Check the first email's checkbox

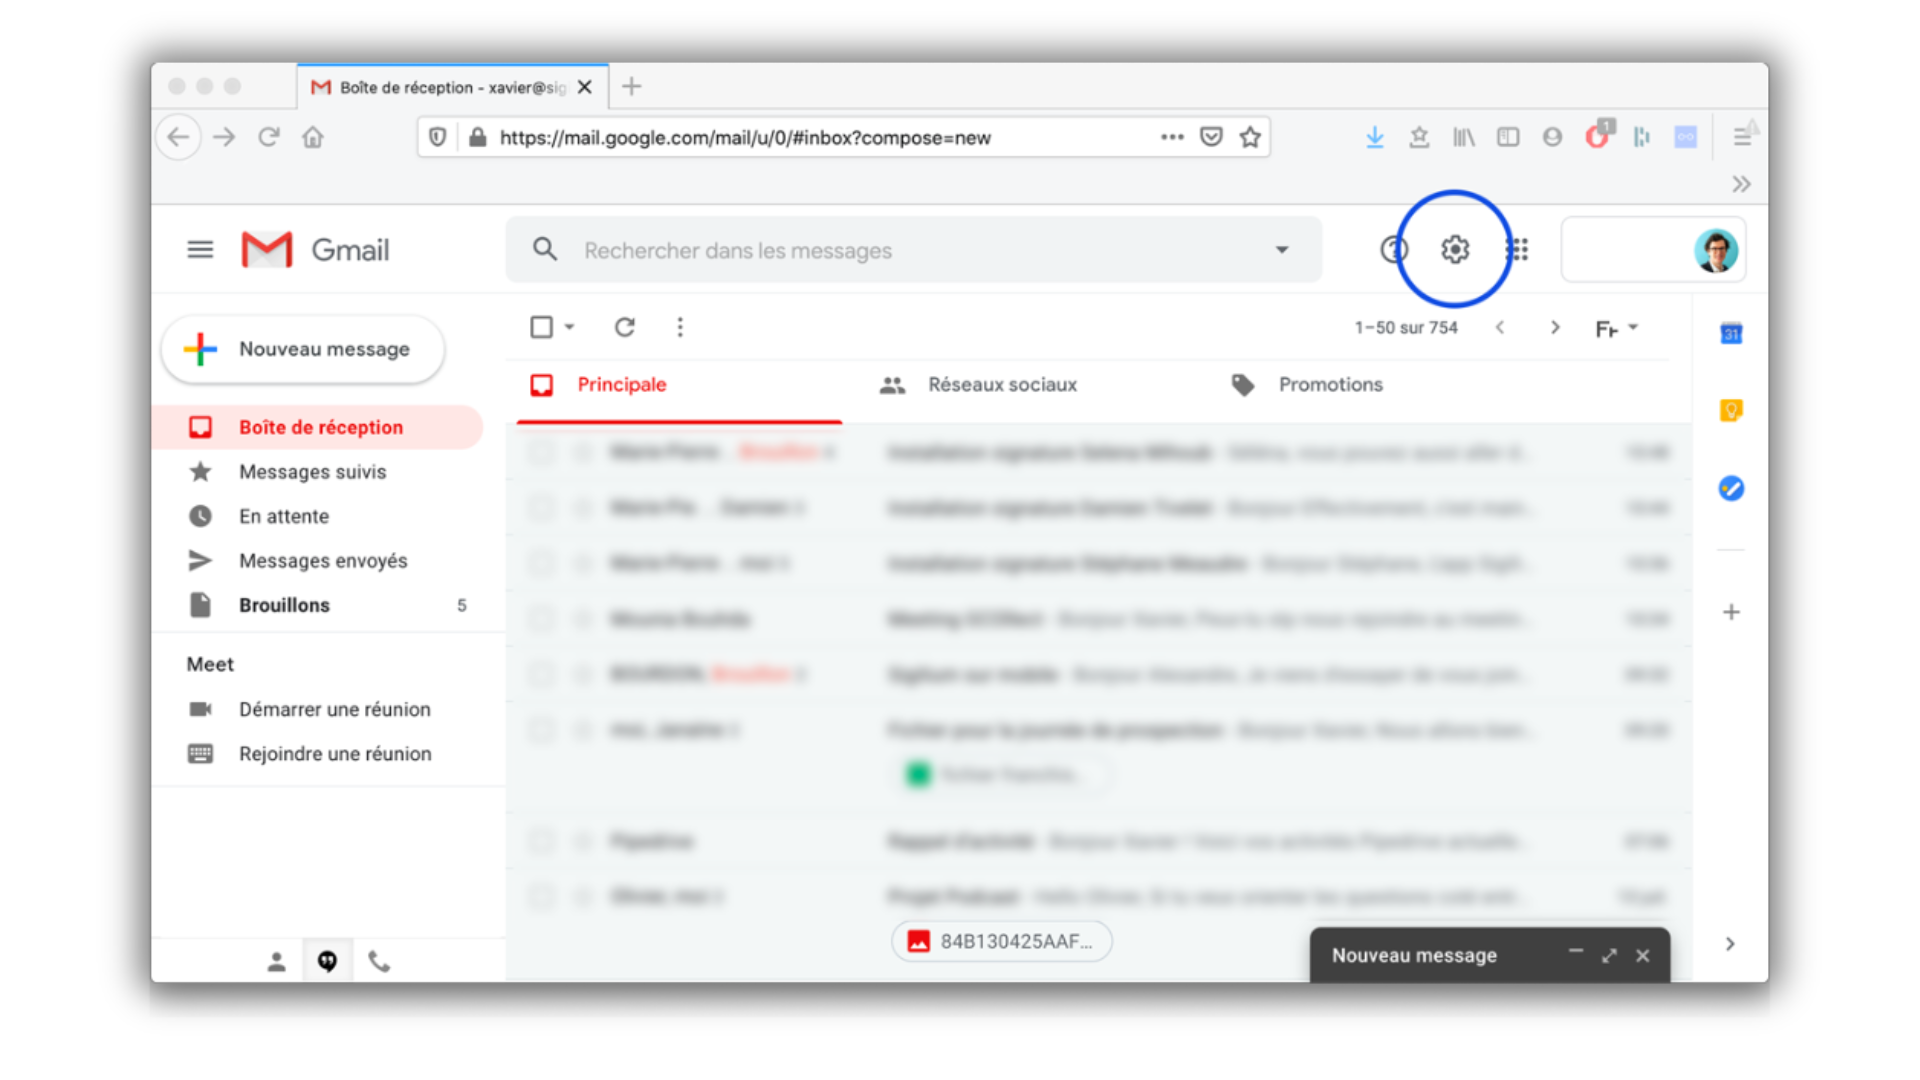tap(541, 452)
